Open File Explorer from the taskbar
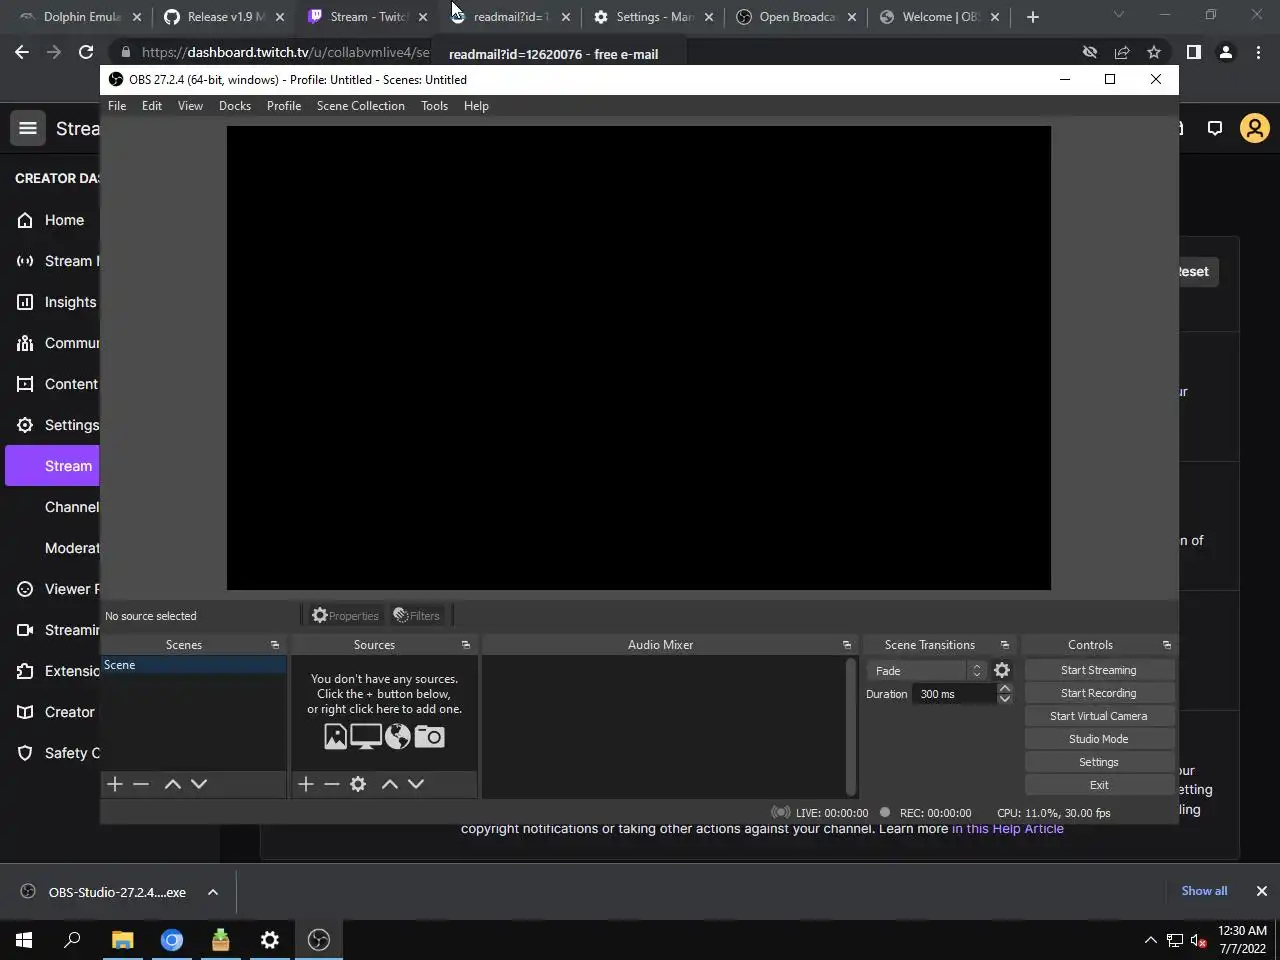The width and height of the screenshot is (1280, 960). 122,940
